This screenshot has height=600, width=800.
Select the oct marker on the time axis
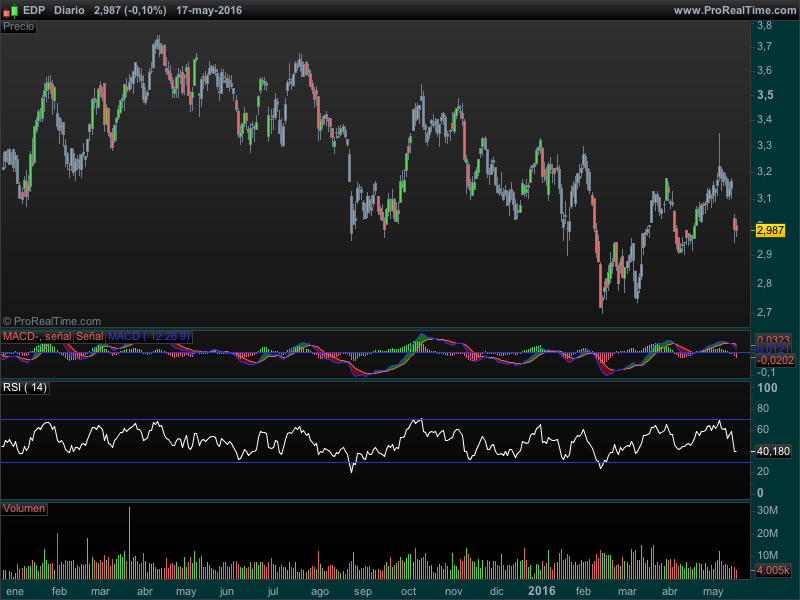point(408,591)
